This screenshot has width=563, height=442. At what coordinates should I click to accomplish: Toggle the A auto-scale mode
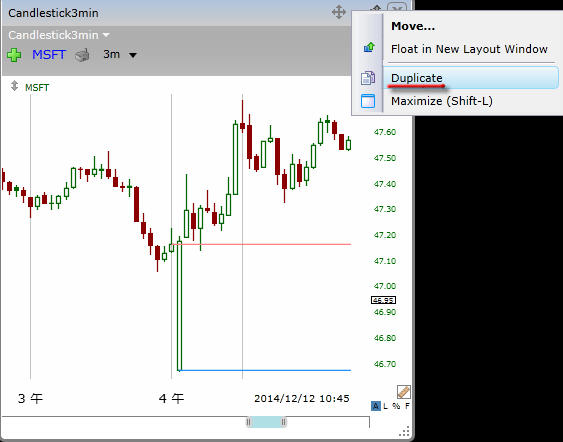point(376,406)
